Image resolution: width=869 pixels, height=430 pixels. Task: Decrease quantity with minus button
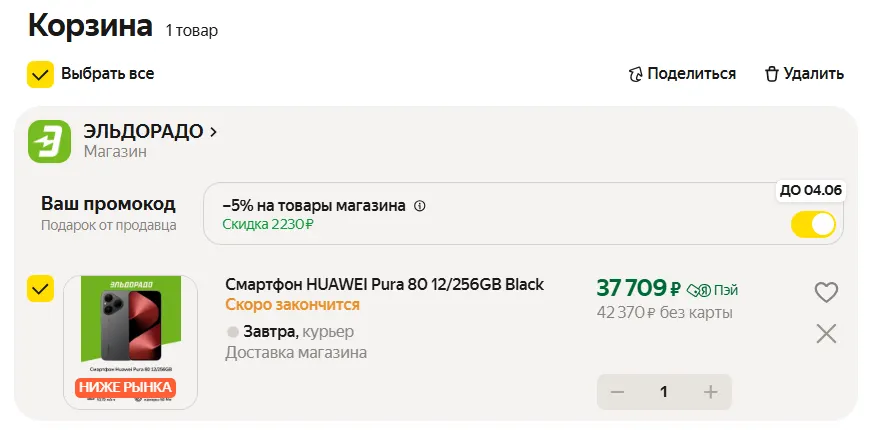point(617,392)
